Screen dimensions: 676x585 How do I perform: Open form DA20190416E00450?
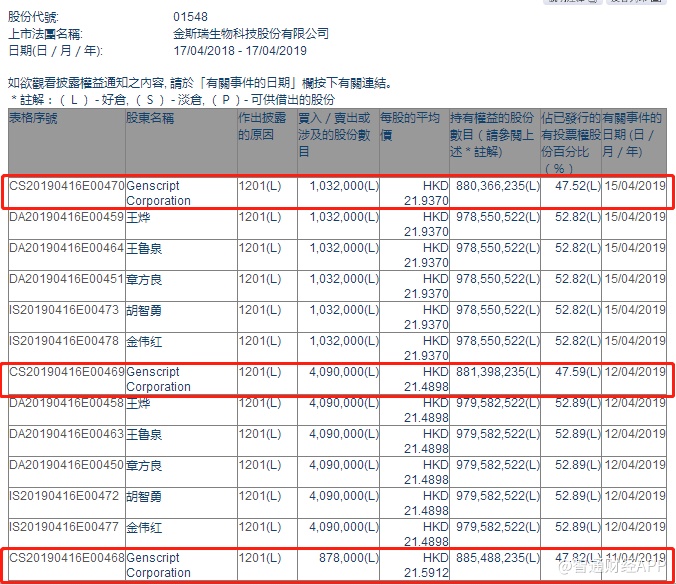[x=67, y=465]
